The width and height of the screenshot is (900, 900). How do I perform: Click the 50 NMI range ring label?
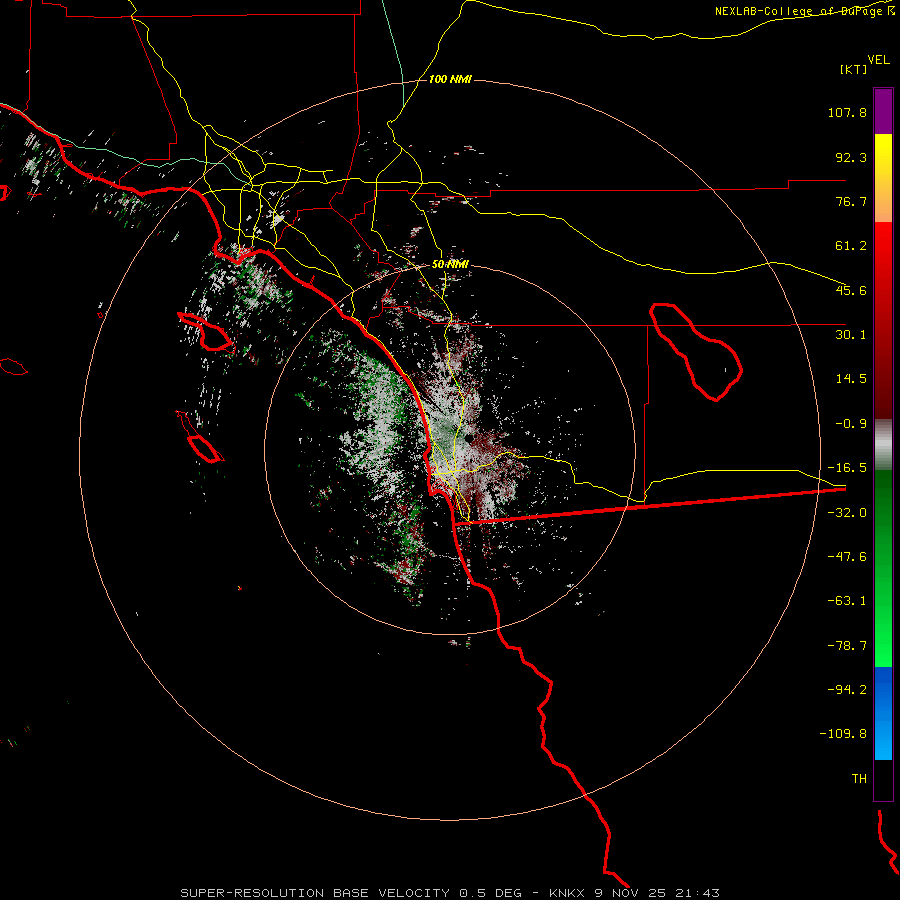(x=450, y=265)
